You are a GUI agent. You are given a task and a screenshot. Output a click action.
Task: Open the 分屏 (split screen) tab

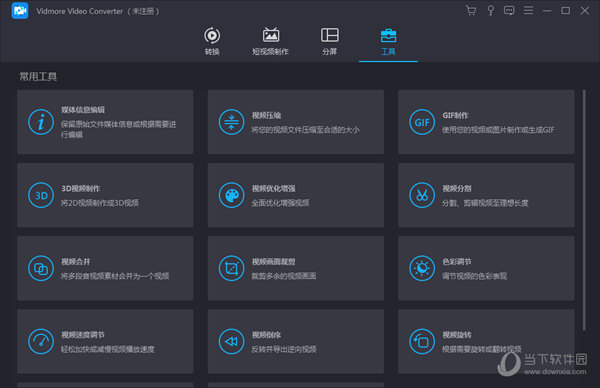pos(329,41)
